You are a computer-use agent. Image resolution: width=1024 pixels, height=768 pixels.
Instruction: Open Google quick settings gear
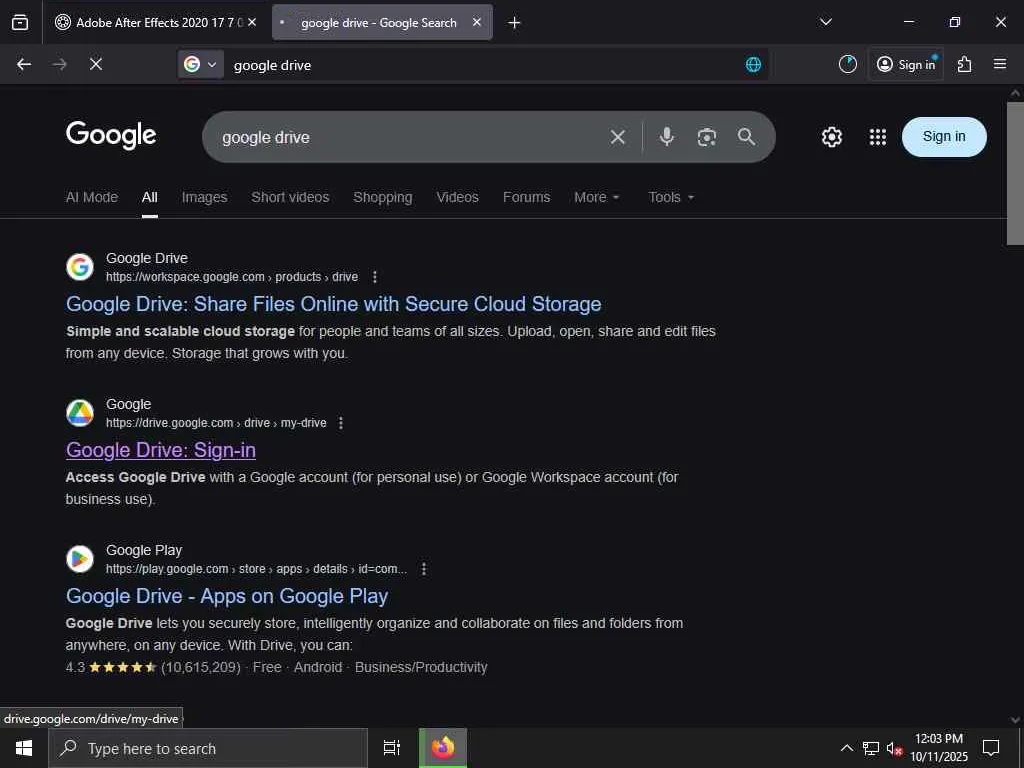[831, 137]
